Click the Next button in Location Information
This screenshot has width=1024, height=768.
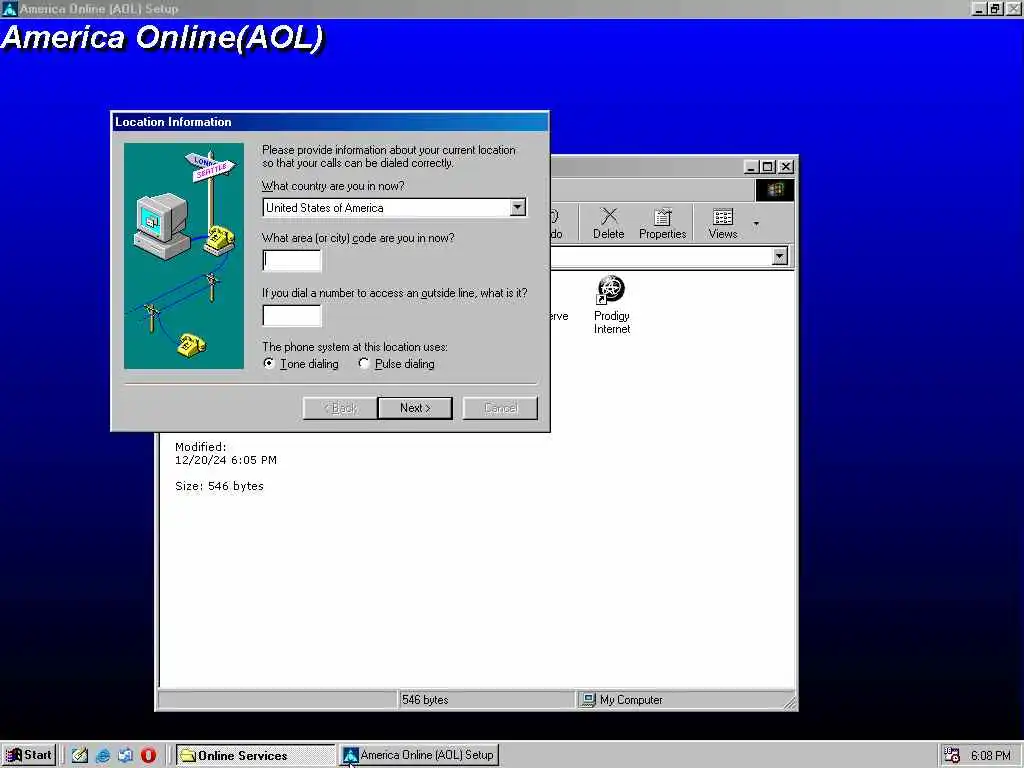(415, 408)
